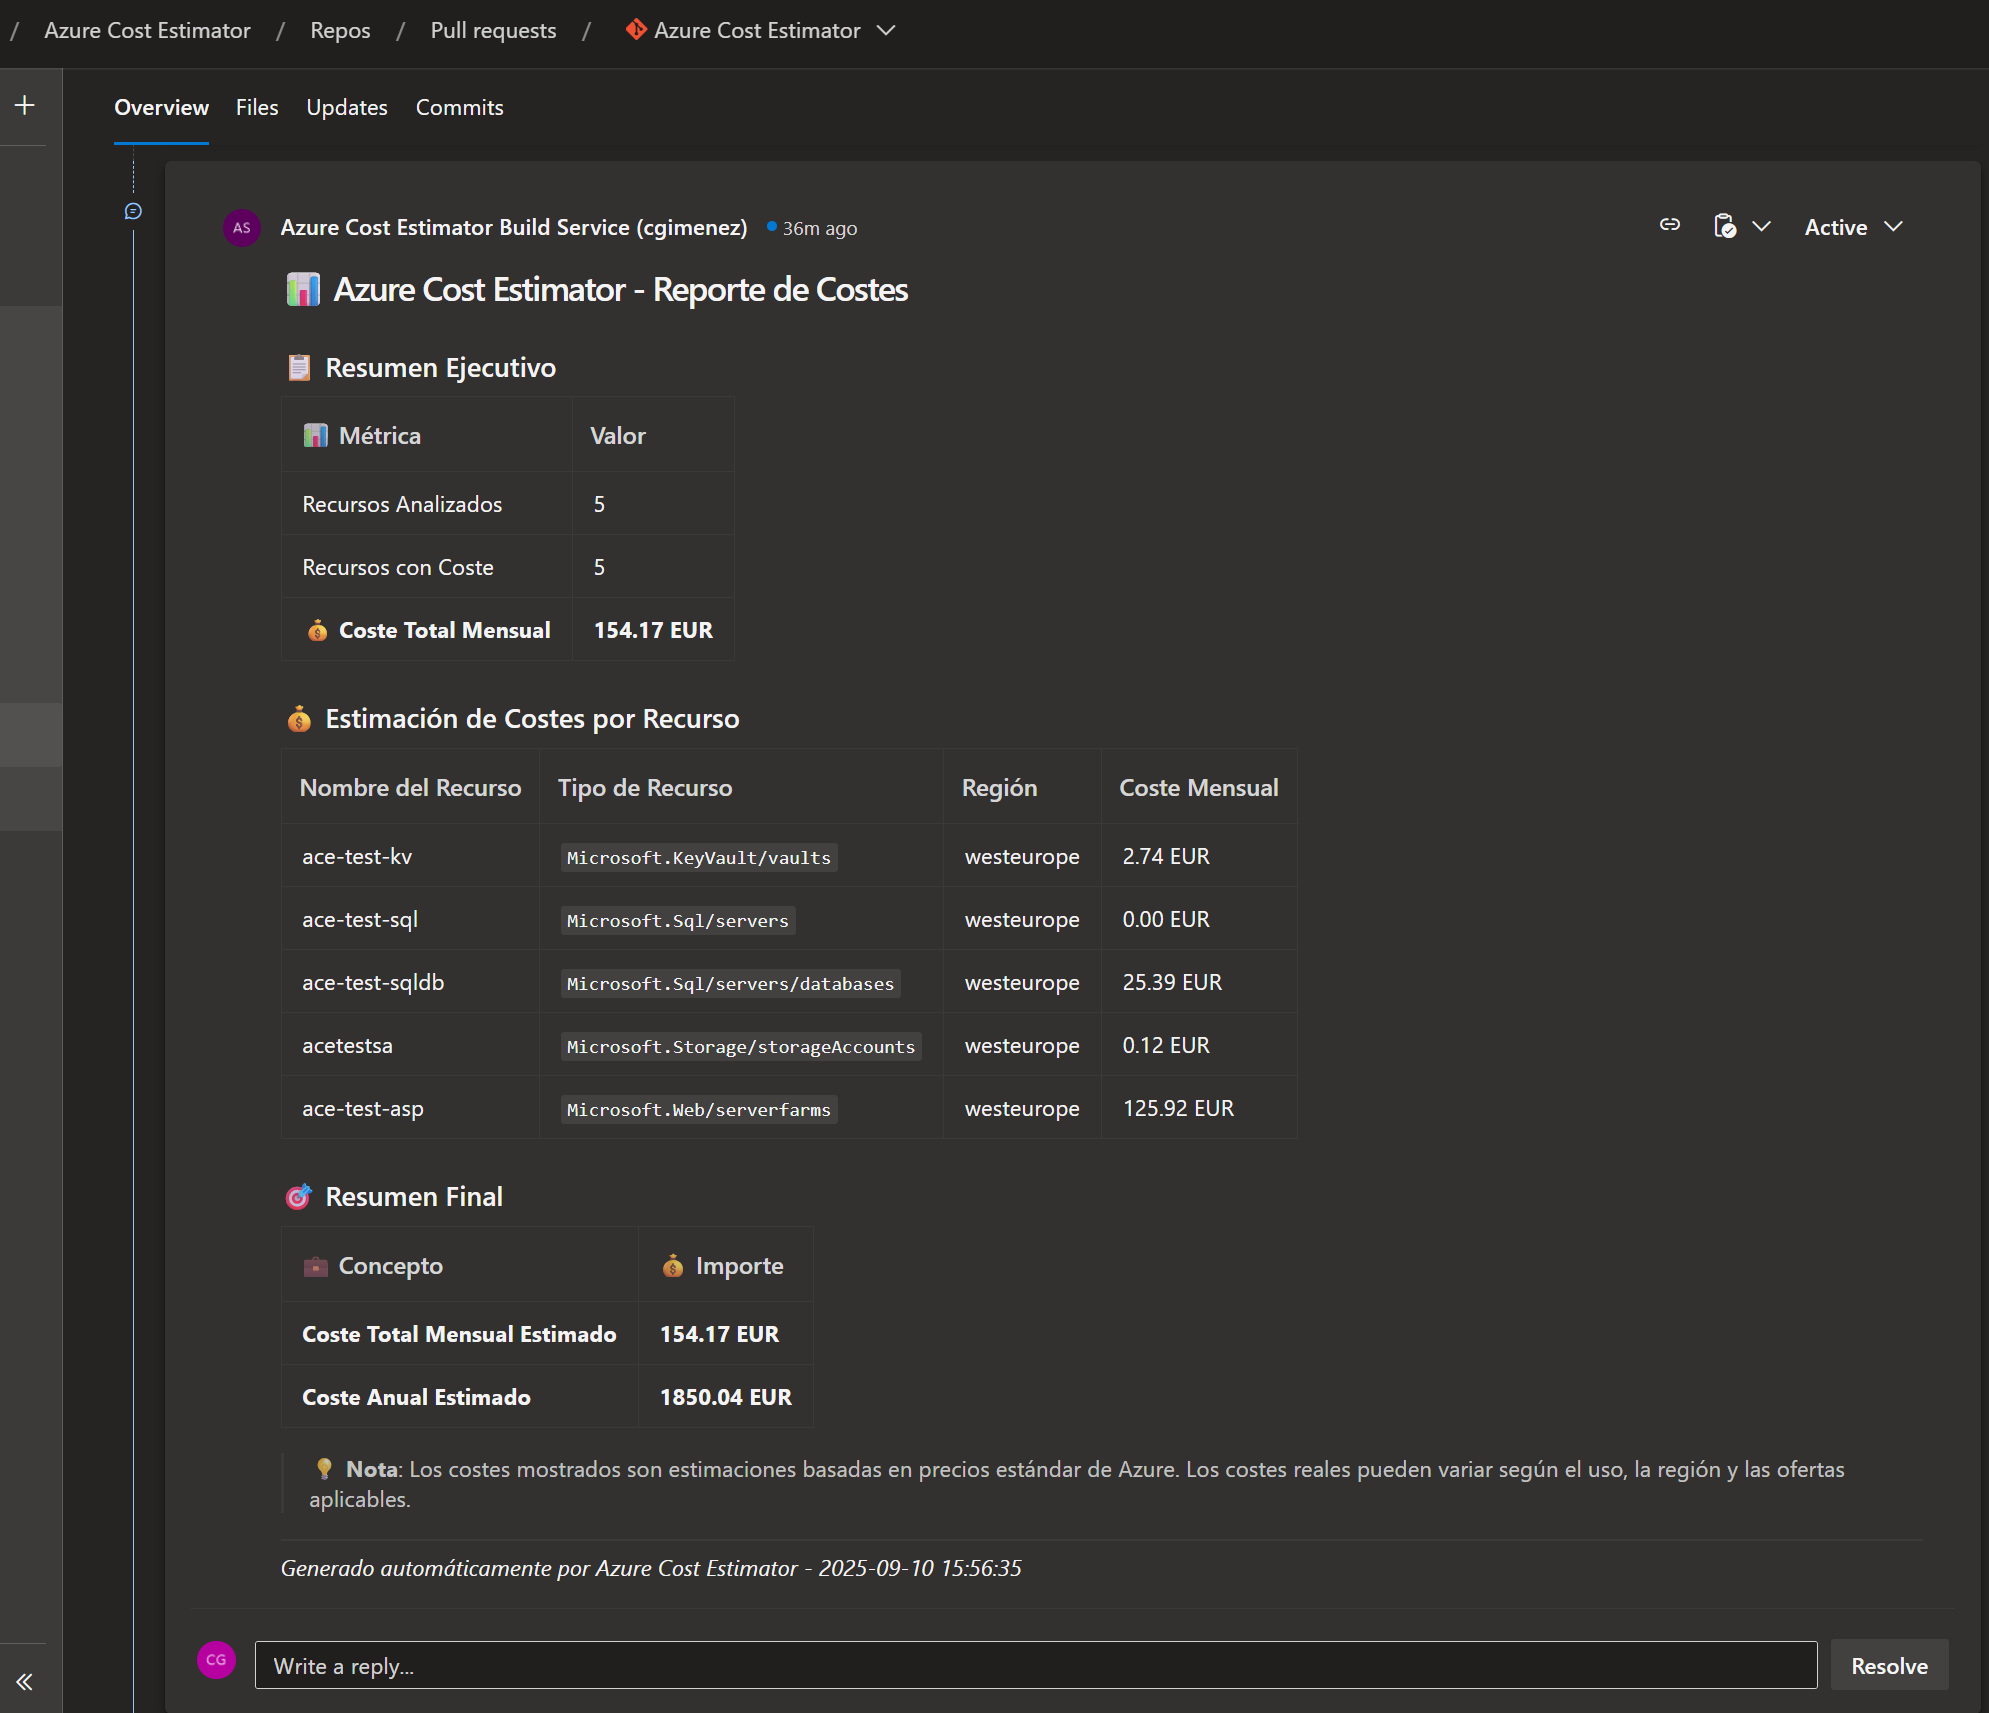Click the Coste Mensual column header
This screenshot has width=1989, height=1713.
(x=1198, y=788)
